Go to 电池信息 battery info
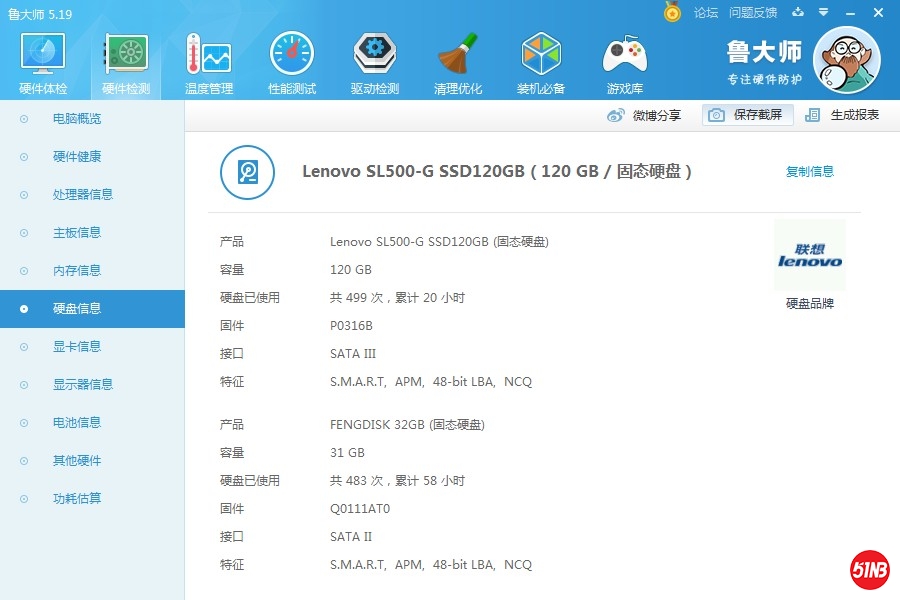 (x=77, y=423)
